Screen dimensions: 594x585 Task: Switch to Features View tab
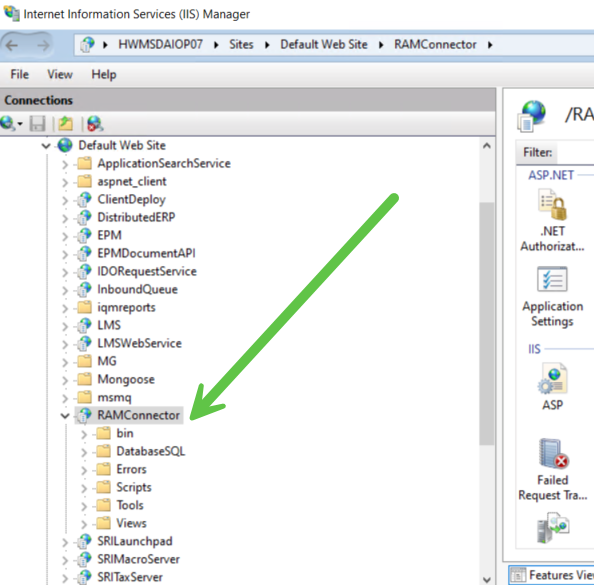point(552,575)
